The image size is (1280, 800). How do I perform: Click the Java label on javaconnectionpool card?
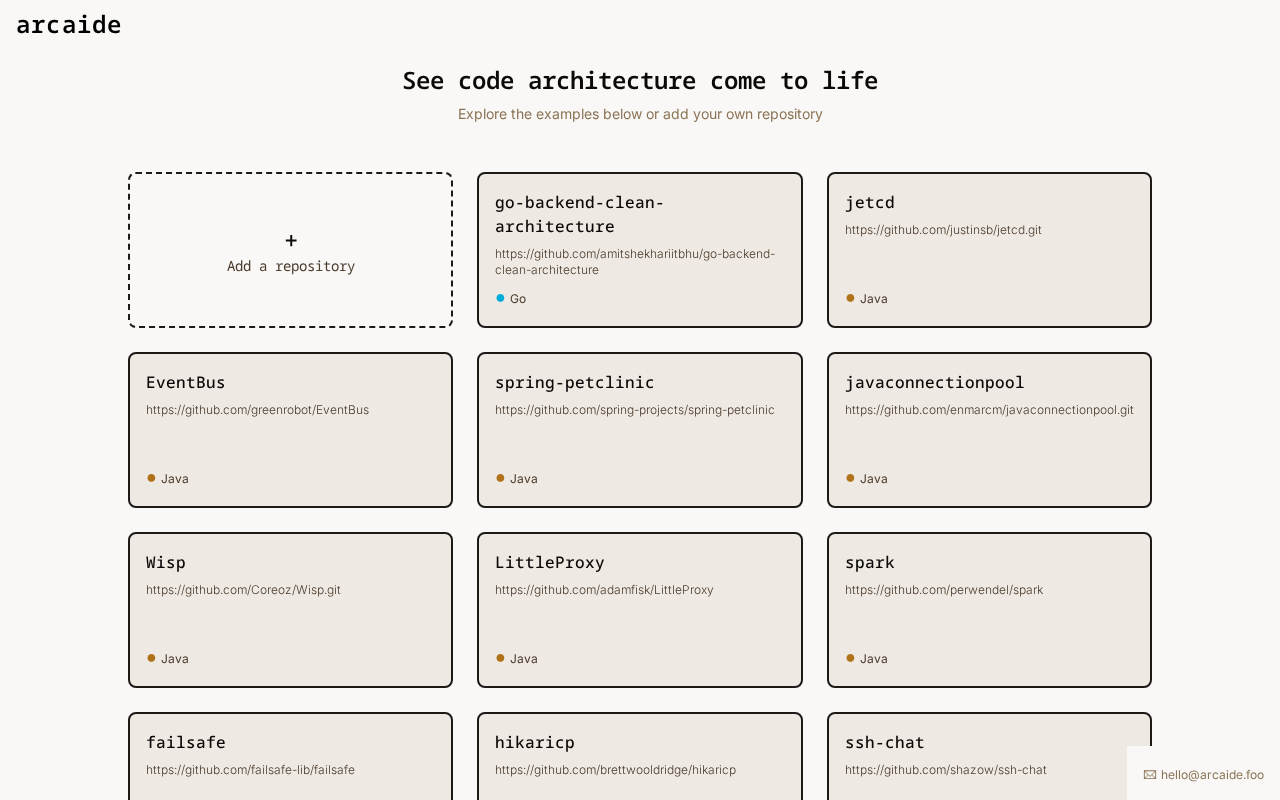pyautogui.click(x=874, y=479)
